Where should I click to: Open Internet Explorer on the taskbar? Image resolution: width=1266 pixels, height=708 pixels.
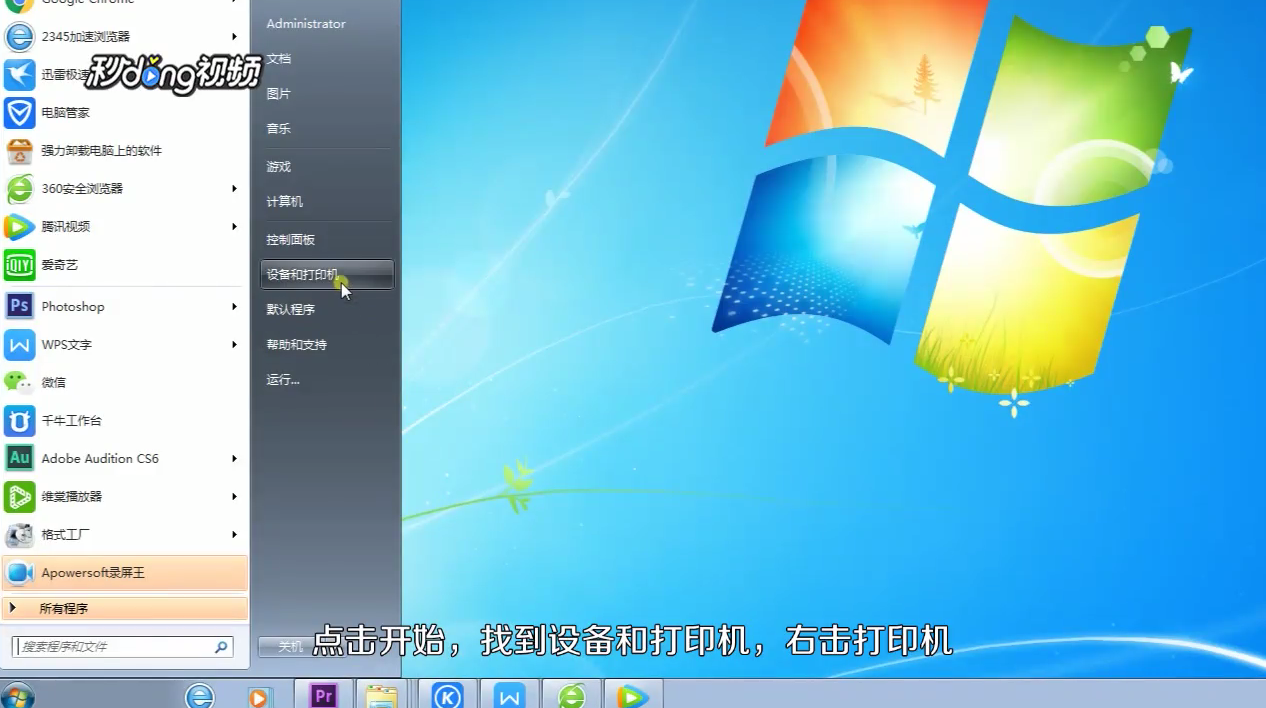click(x=200, y=695)
